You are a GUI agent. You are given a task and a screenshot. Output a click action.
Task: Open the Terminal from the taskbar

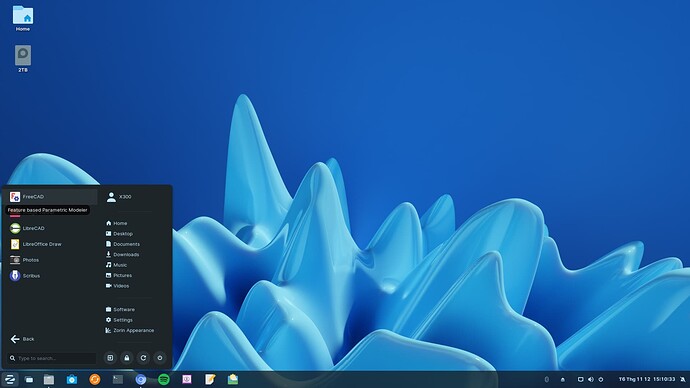pyautogui.click(x=118, y=379)
